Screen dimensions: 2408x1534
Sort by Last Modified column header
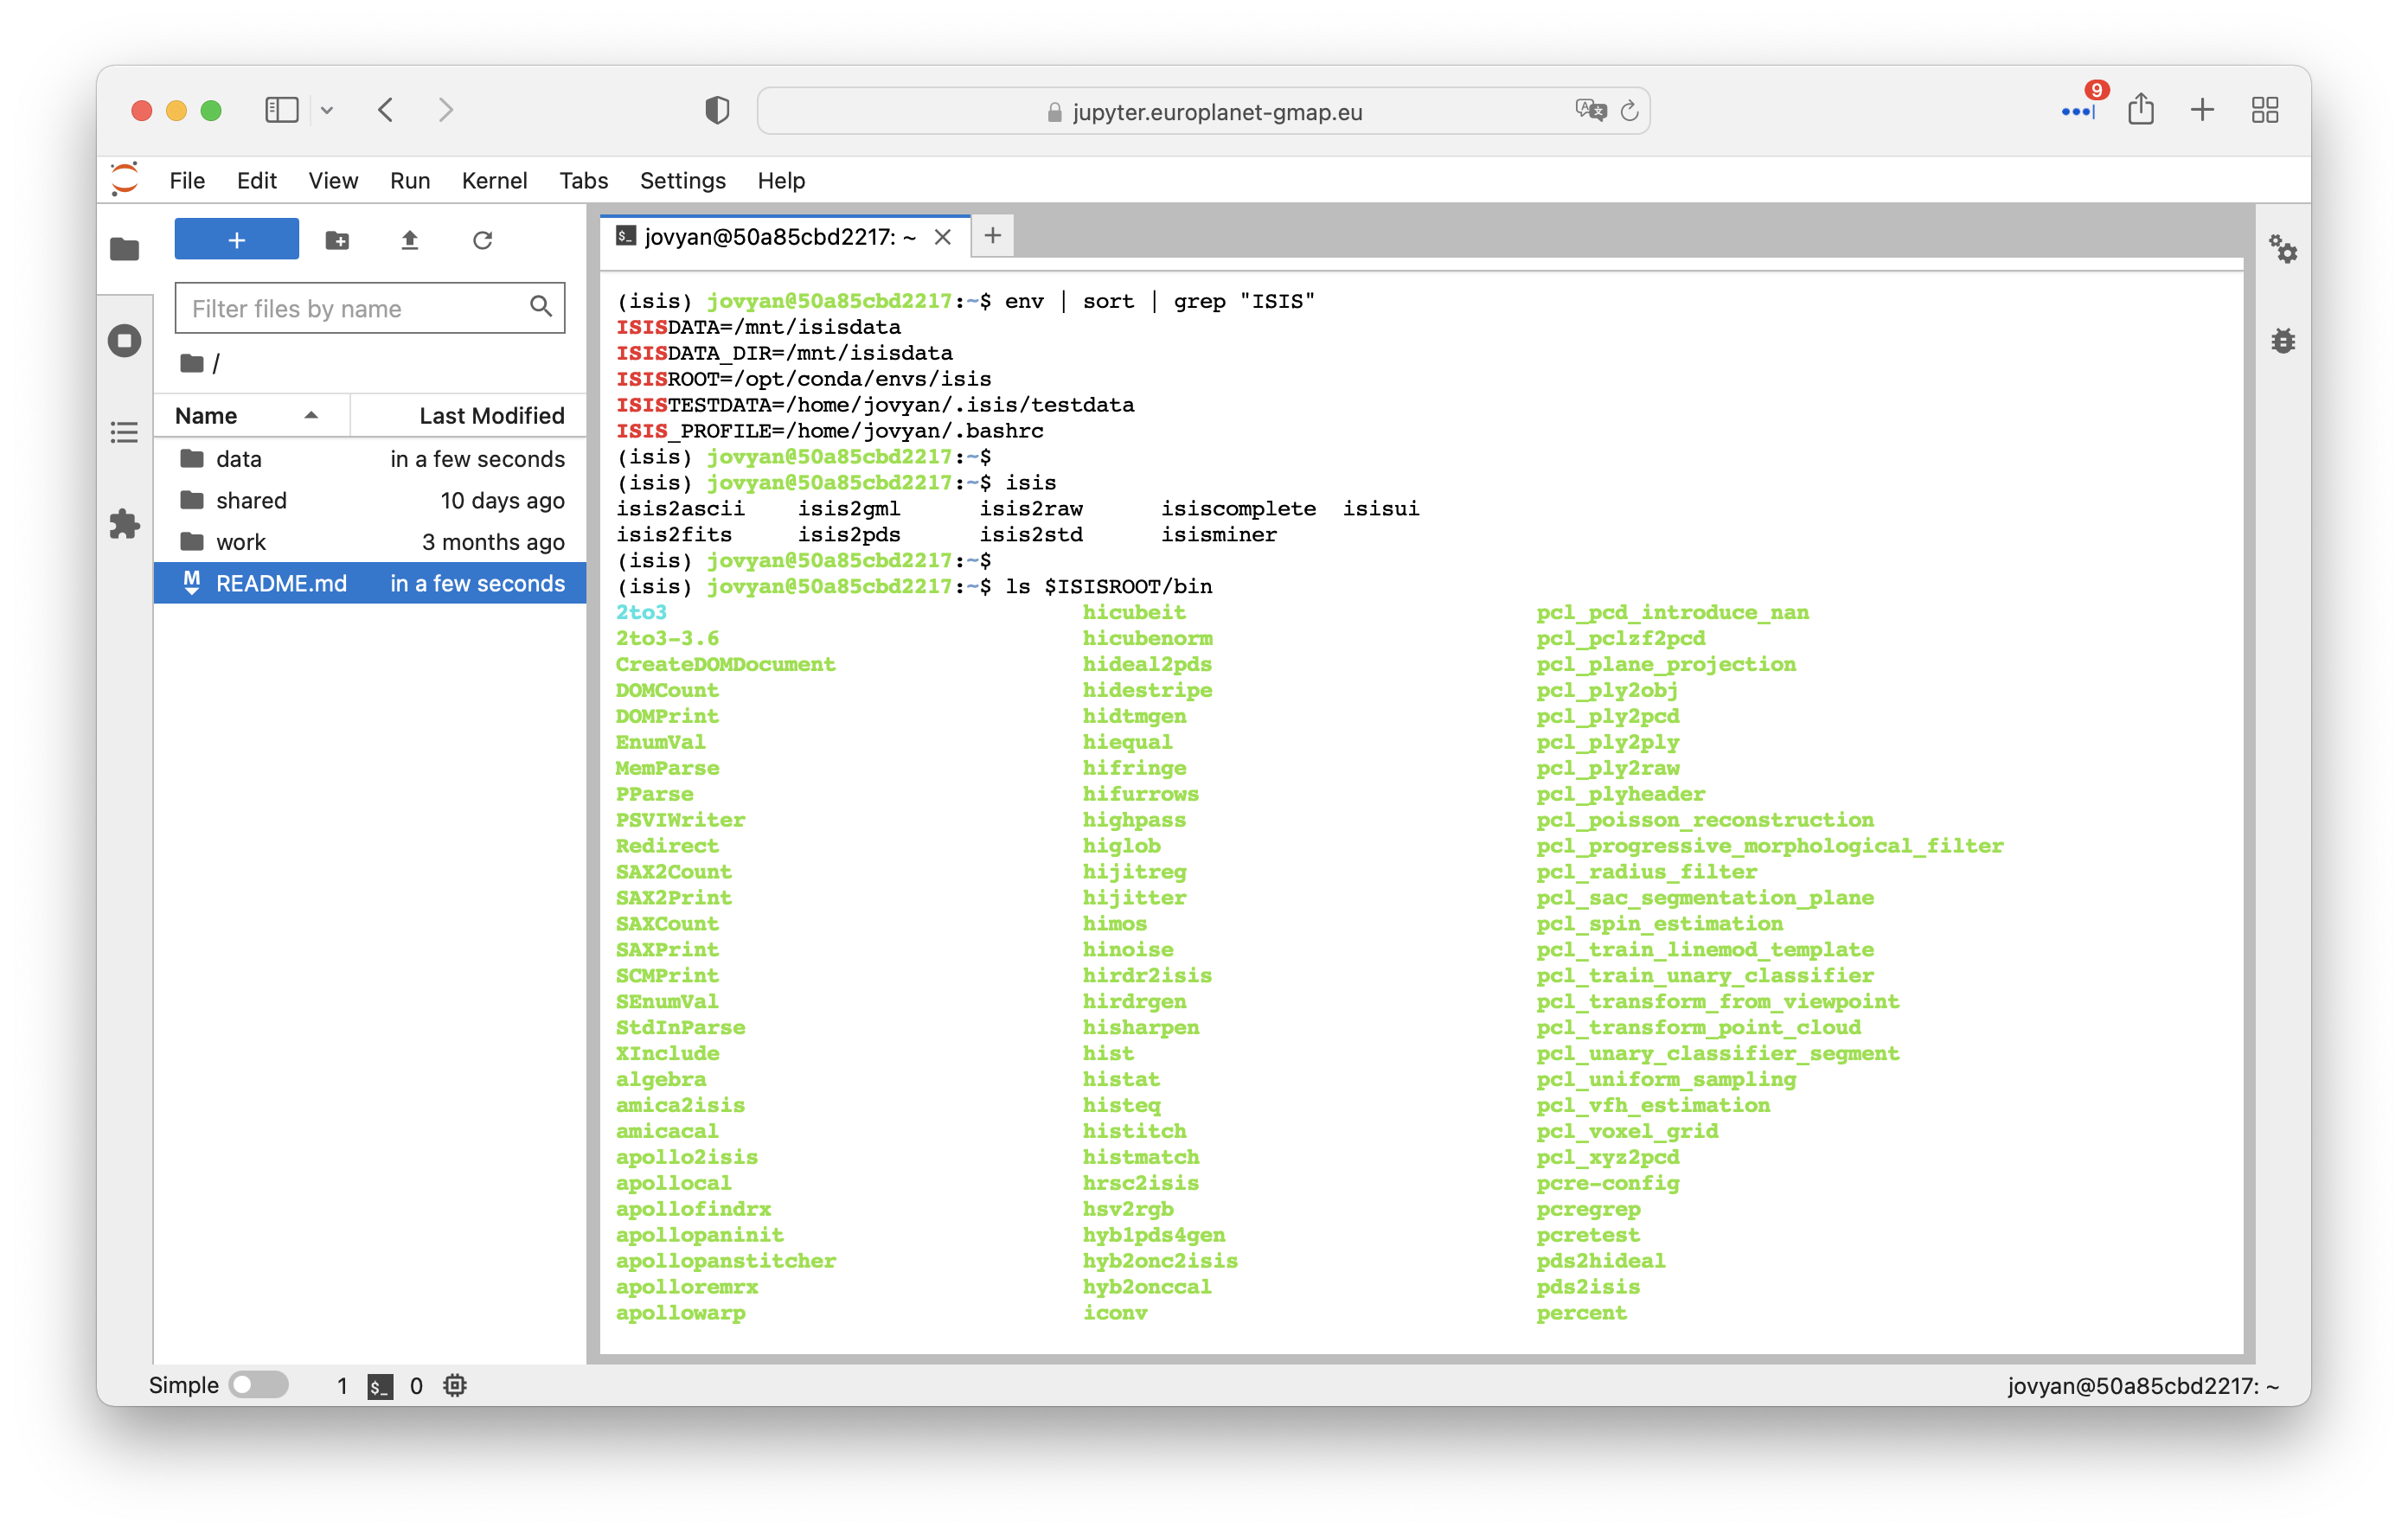(x=468, y=415)
